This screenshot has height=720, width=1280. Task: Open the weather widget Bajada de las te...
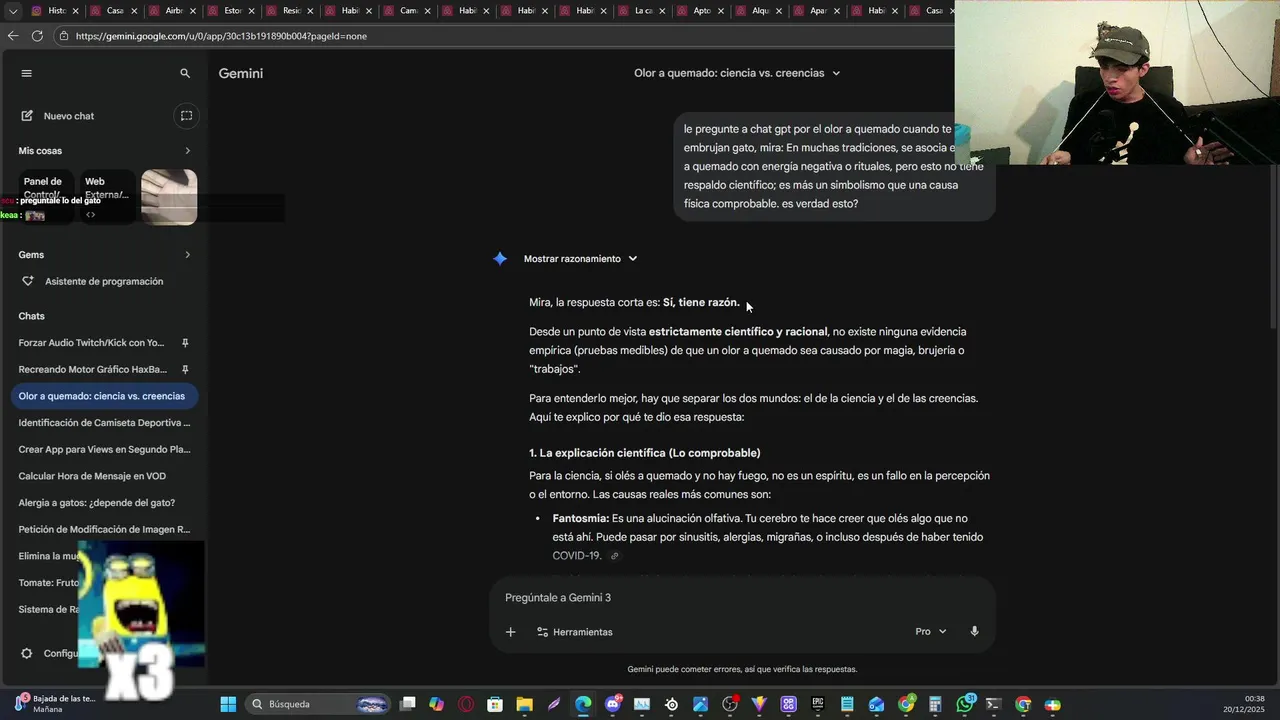tap(55, 704)
